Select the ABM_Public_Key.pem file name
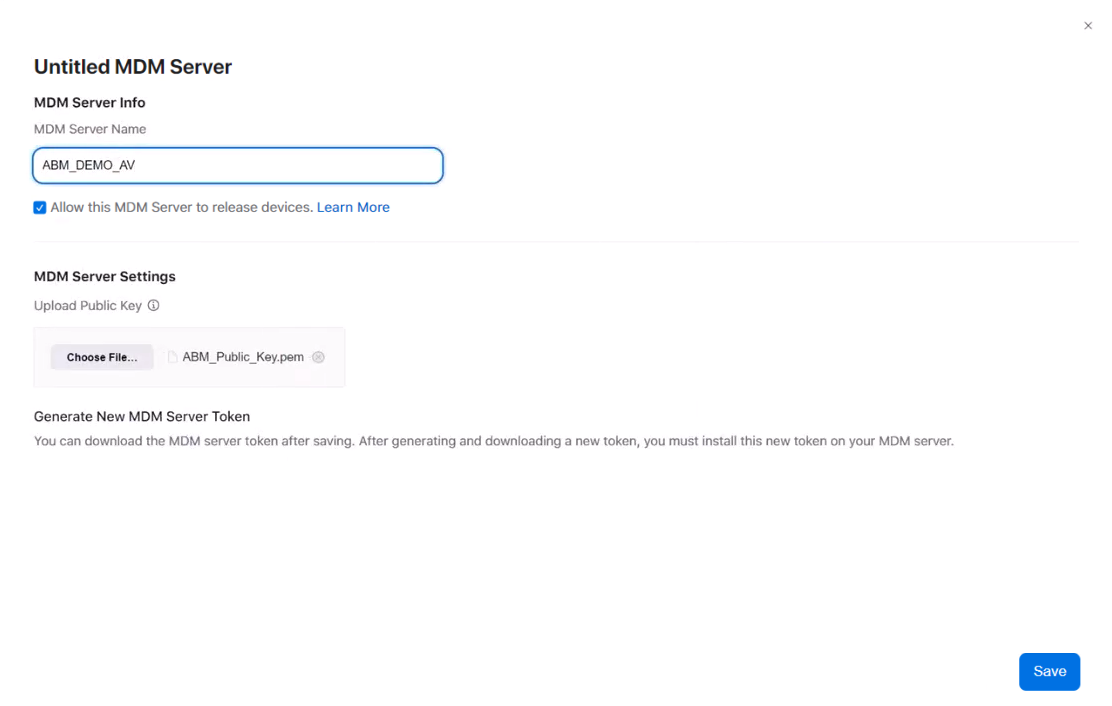The width and height of the screenshot is (1112, 706). [x=243, y=357]
